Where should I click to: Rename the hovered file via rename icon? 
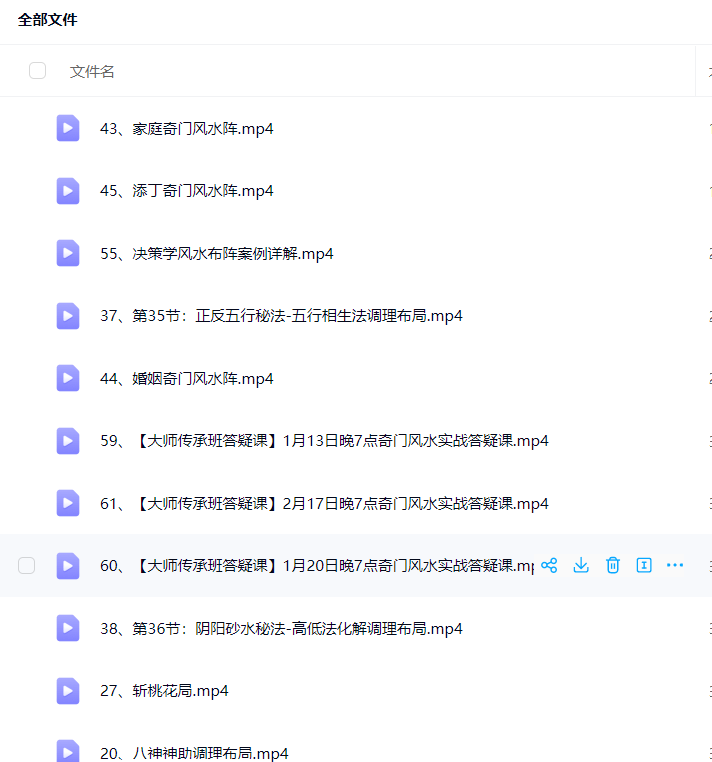[644, 565]
